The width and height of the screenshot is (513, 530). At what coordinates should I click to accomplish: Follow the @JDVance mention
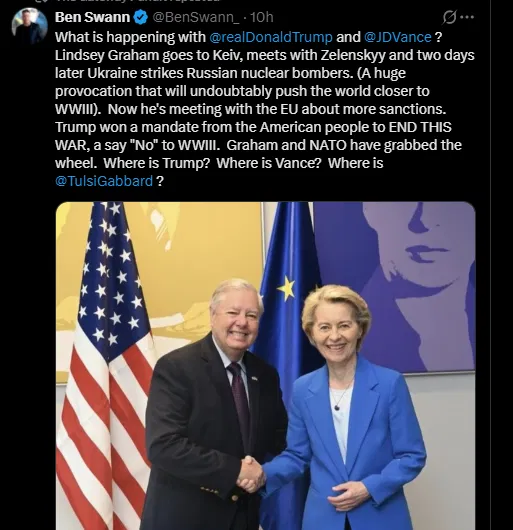[398, 37]
